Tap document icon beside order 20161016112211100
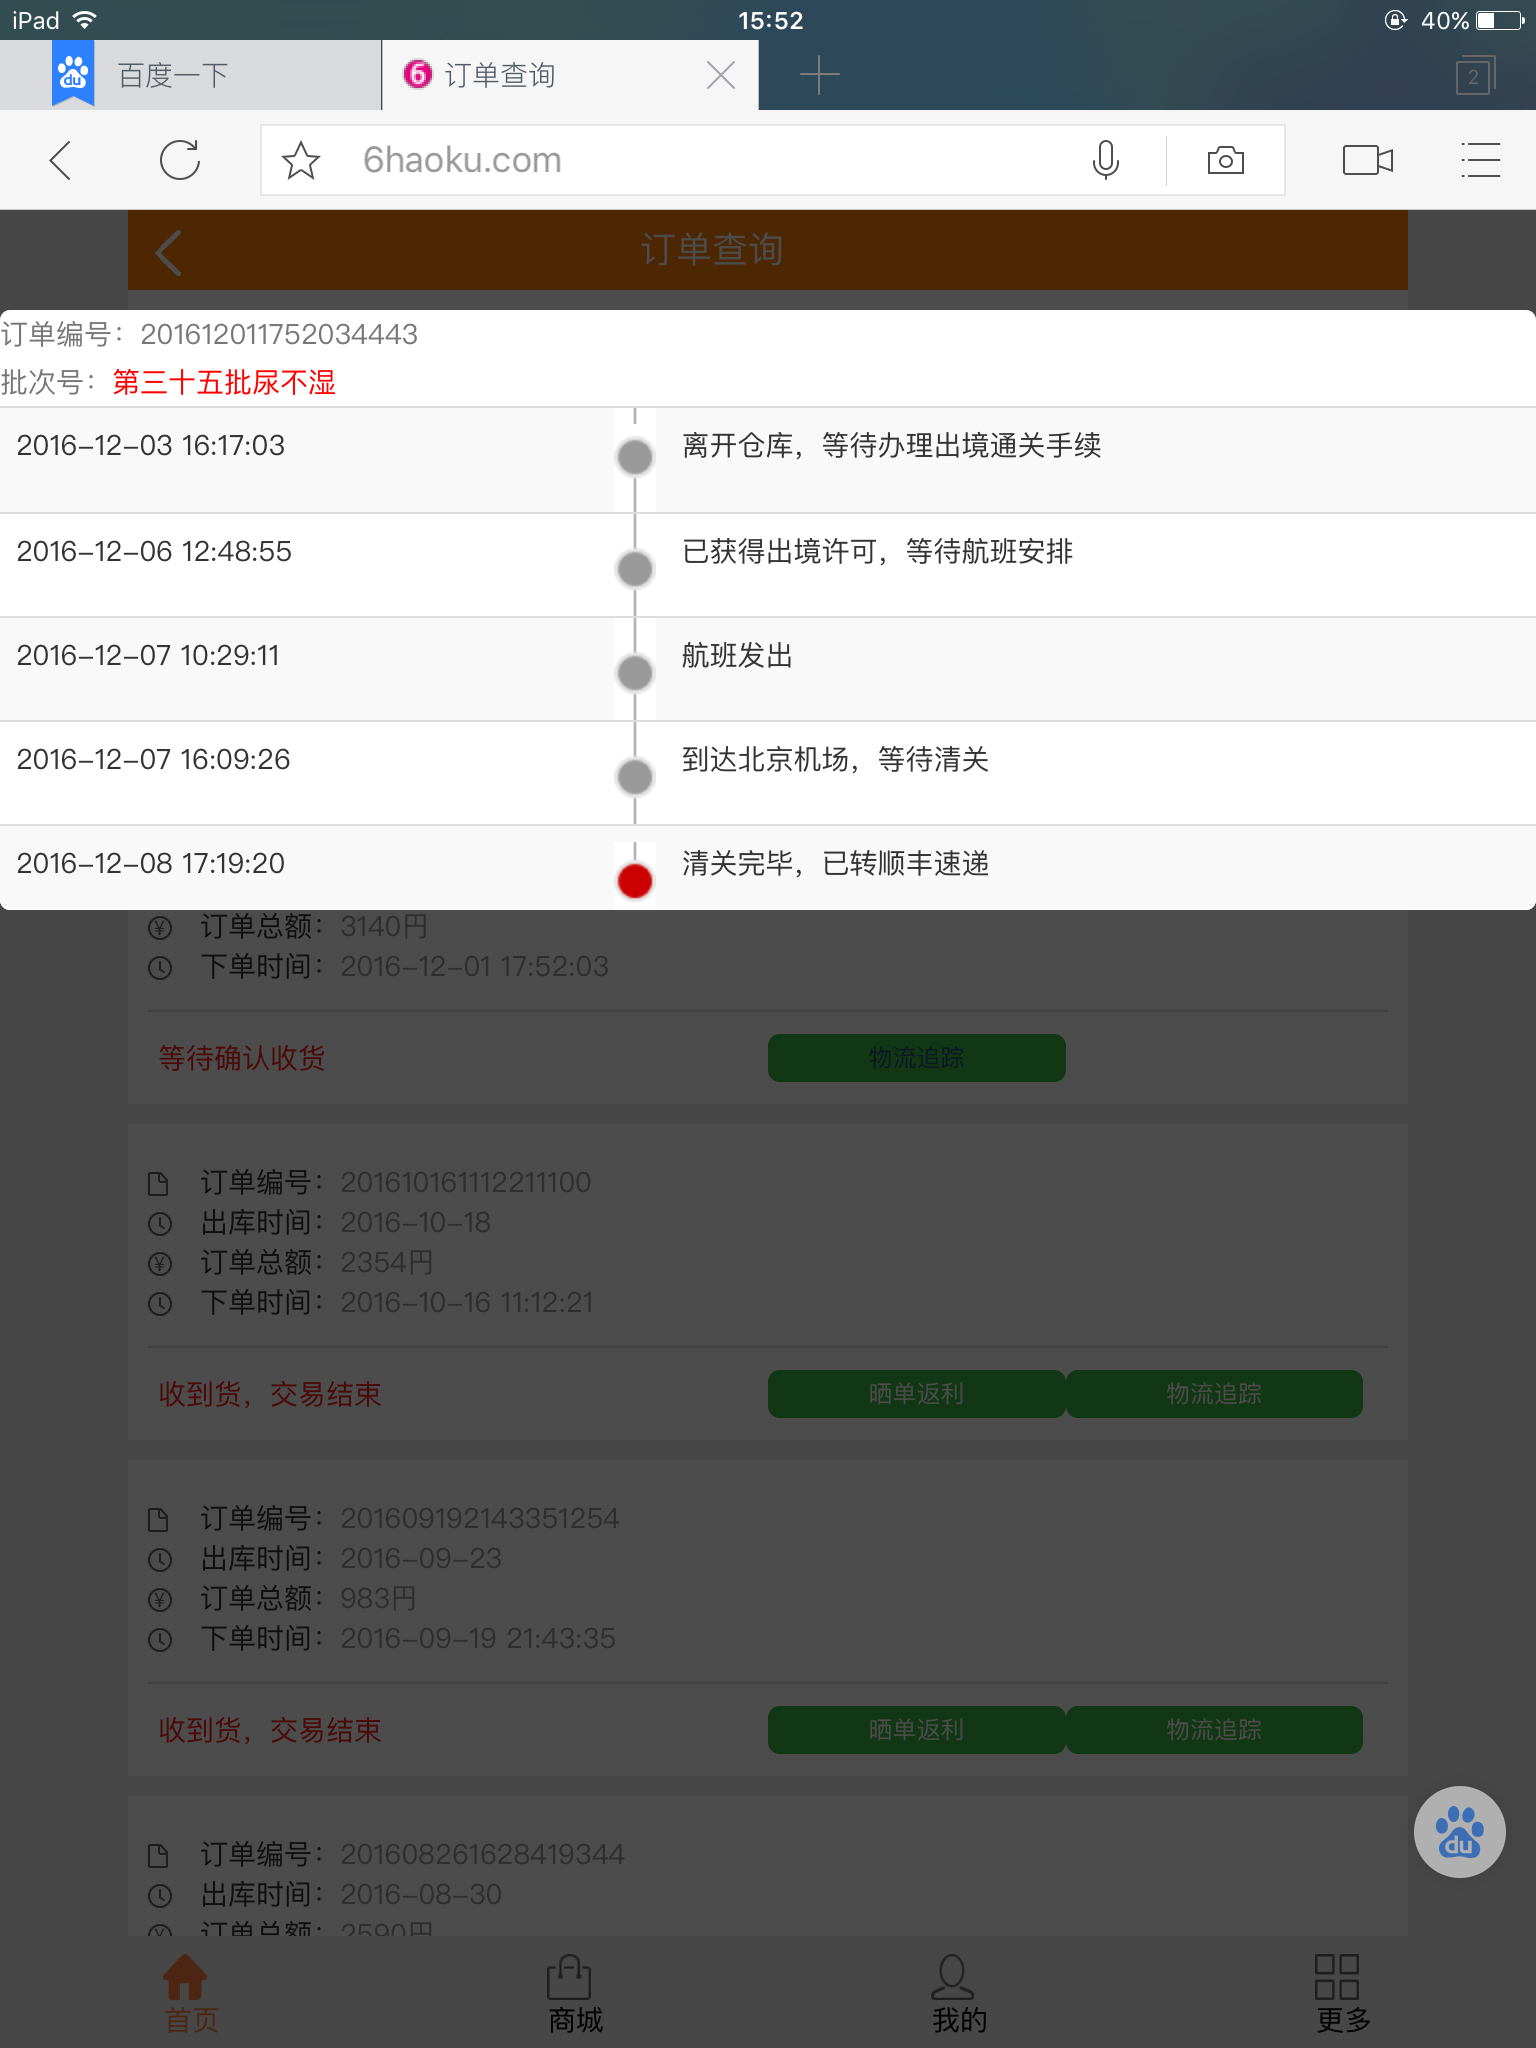1536x2048 pixels. pos(159,1184)
